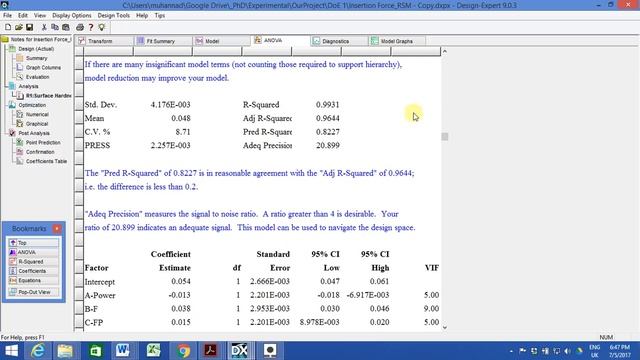Image resolution: width=640 pixels, height=360 pixels.
Task: Open the File menu
Action: tap(7, 16)
